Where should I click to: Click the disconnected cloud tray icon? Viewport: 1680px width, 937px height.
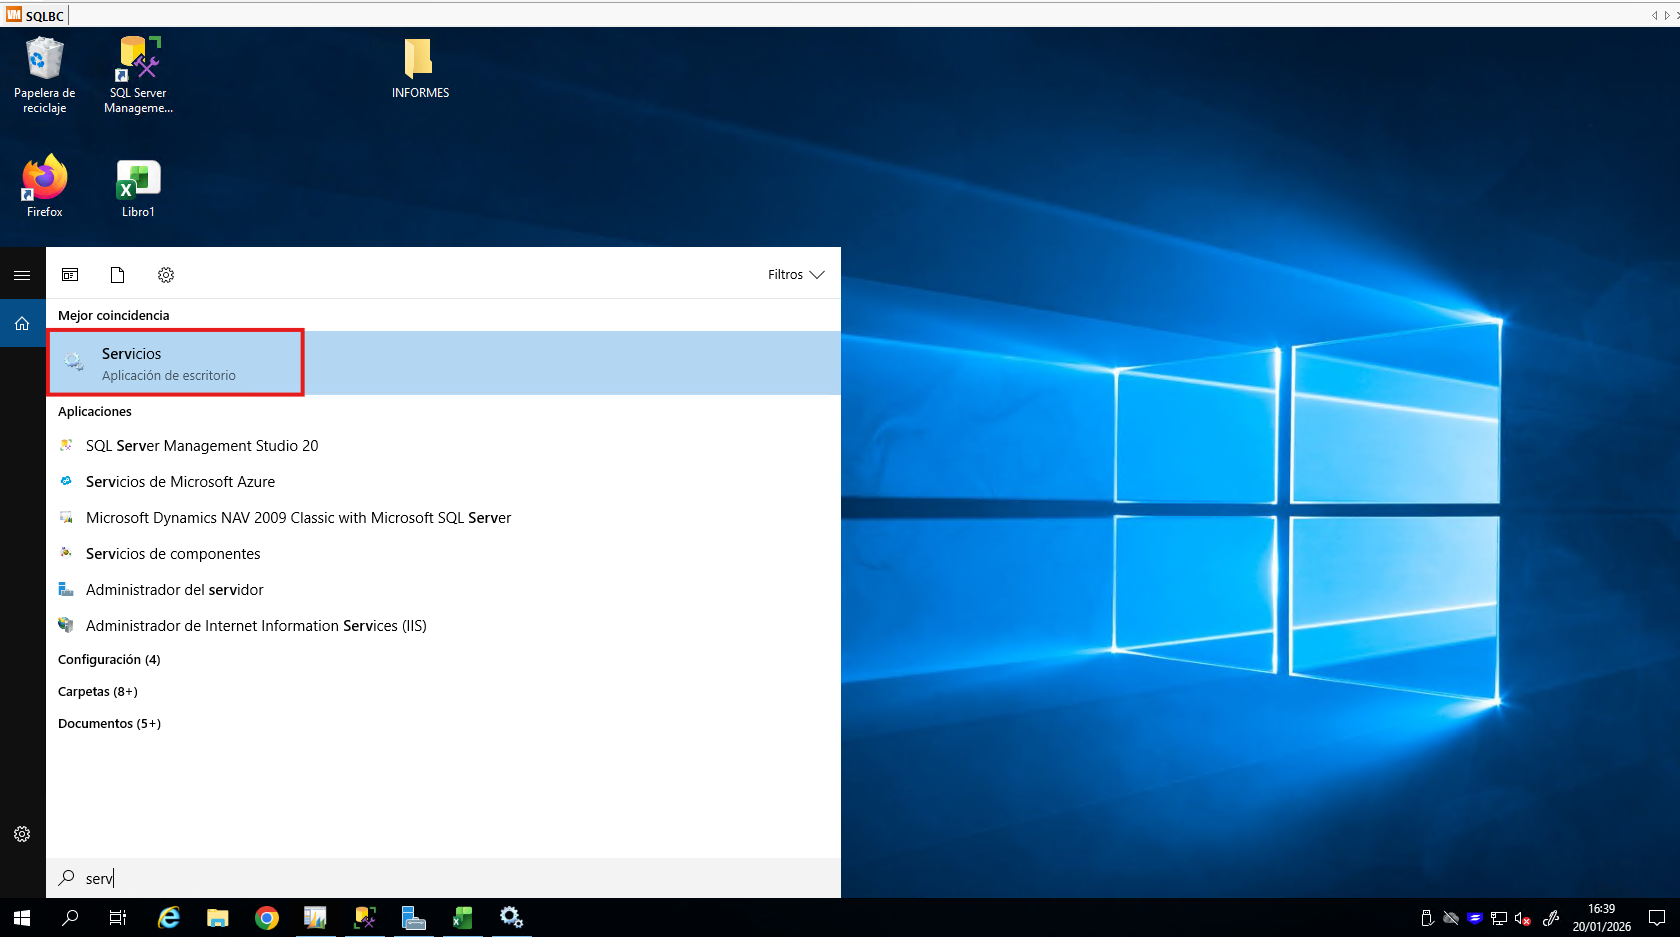[1451, 918]
